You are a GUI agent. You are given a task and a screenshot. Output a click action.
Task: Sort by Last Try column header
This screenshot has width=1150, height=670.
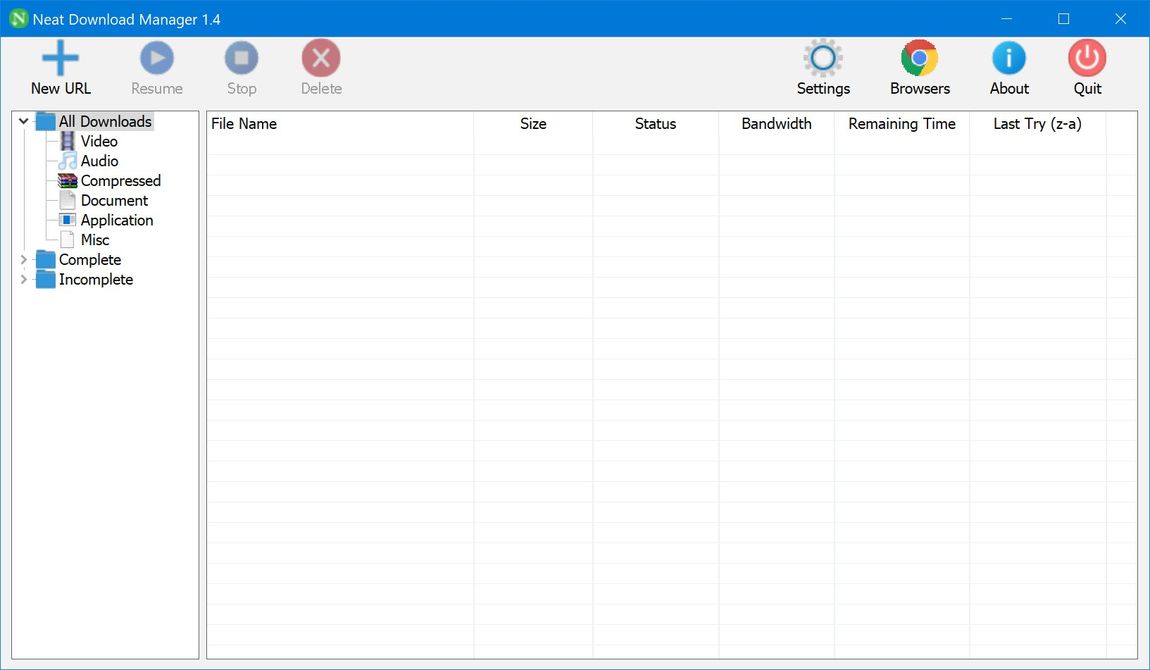point(1038,124)
